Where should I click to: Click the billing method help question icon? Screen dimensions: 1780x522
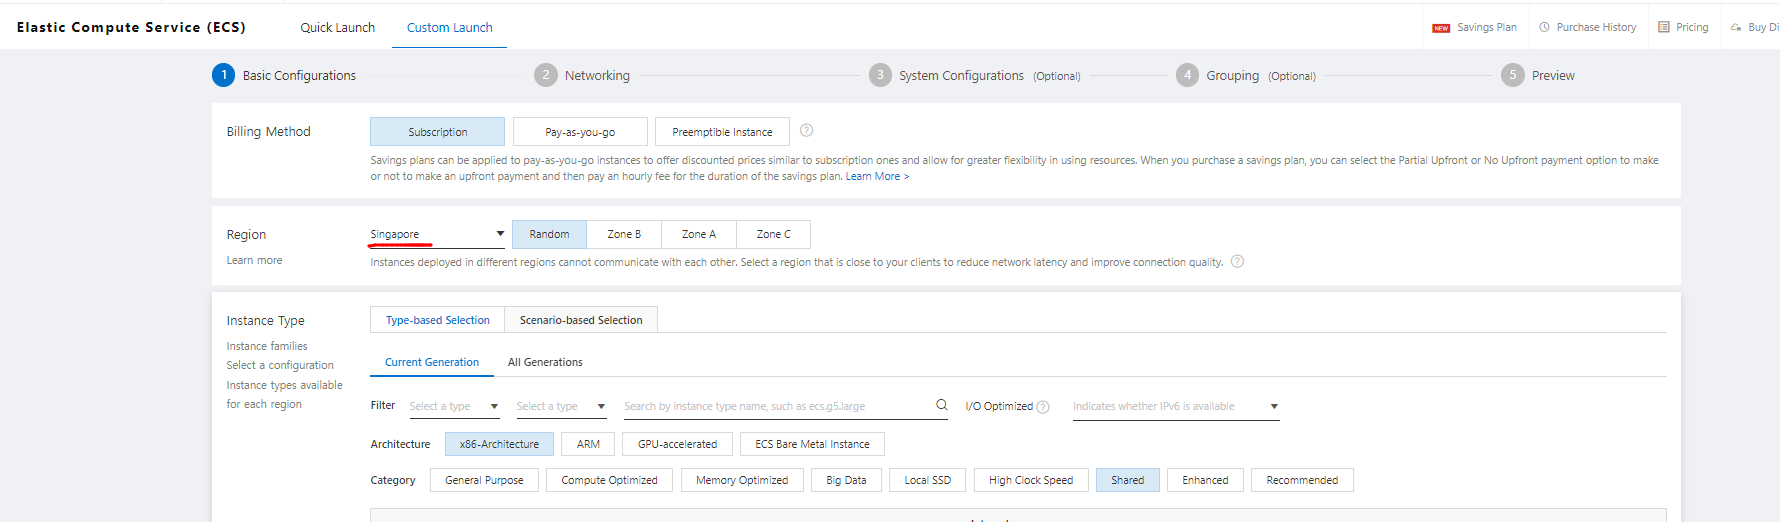806,130
